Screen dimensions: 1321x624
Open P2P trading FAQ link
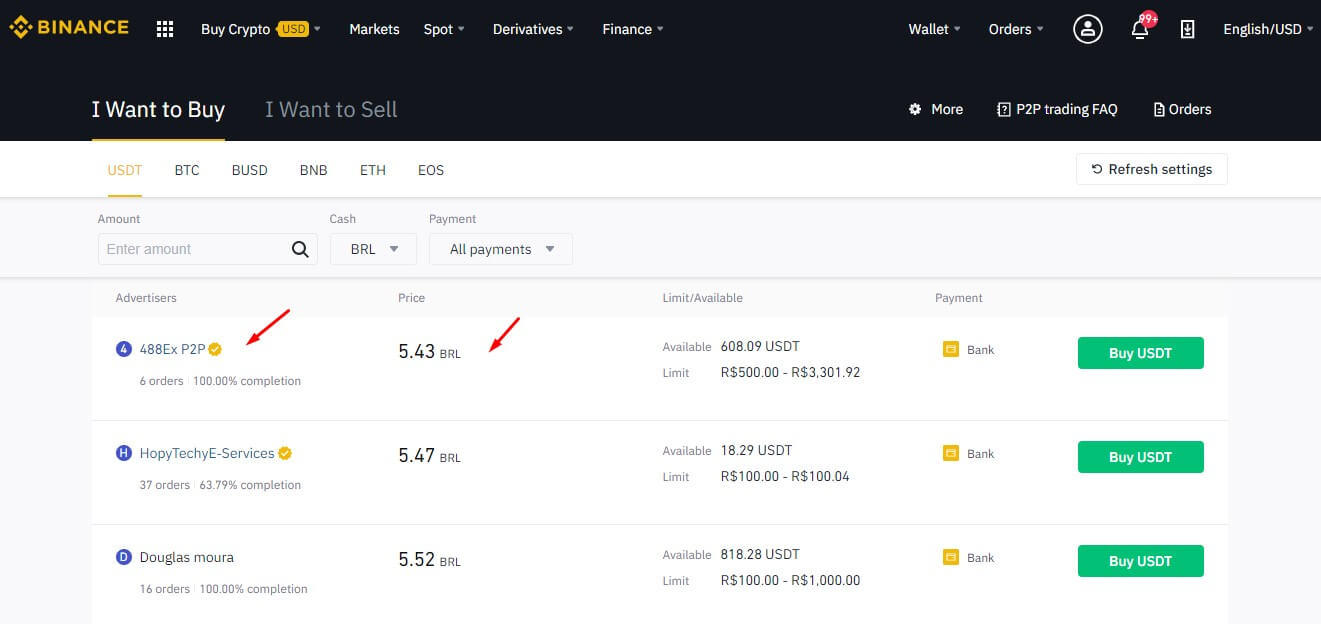[1057, 109]
